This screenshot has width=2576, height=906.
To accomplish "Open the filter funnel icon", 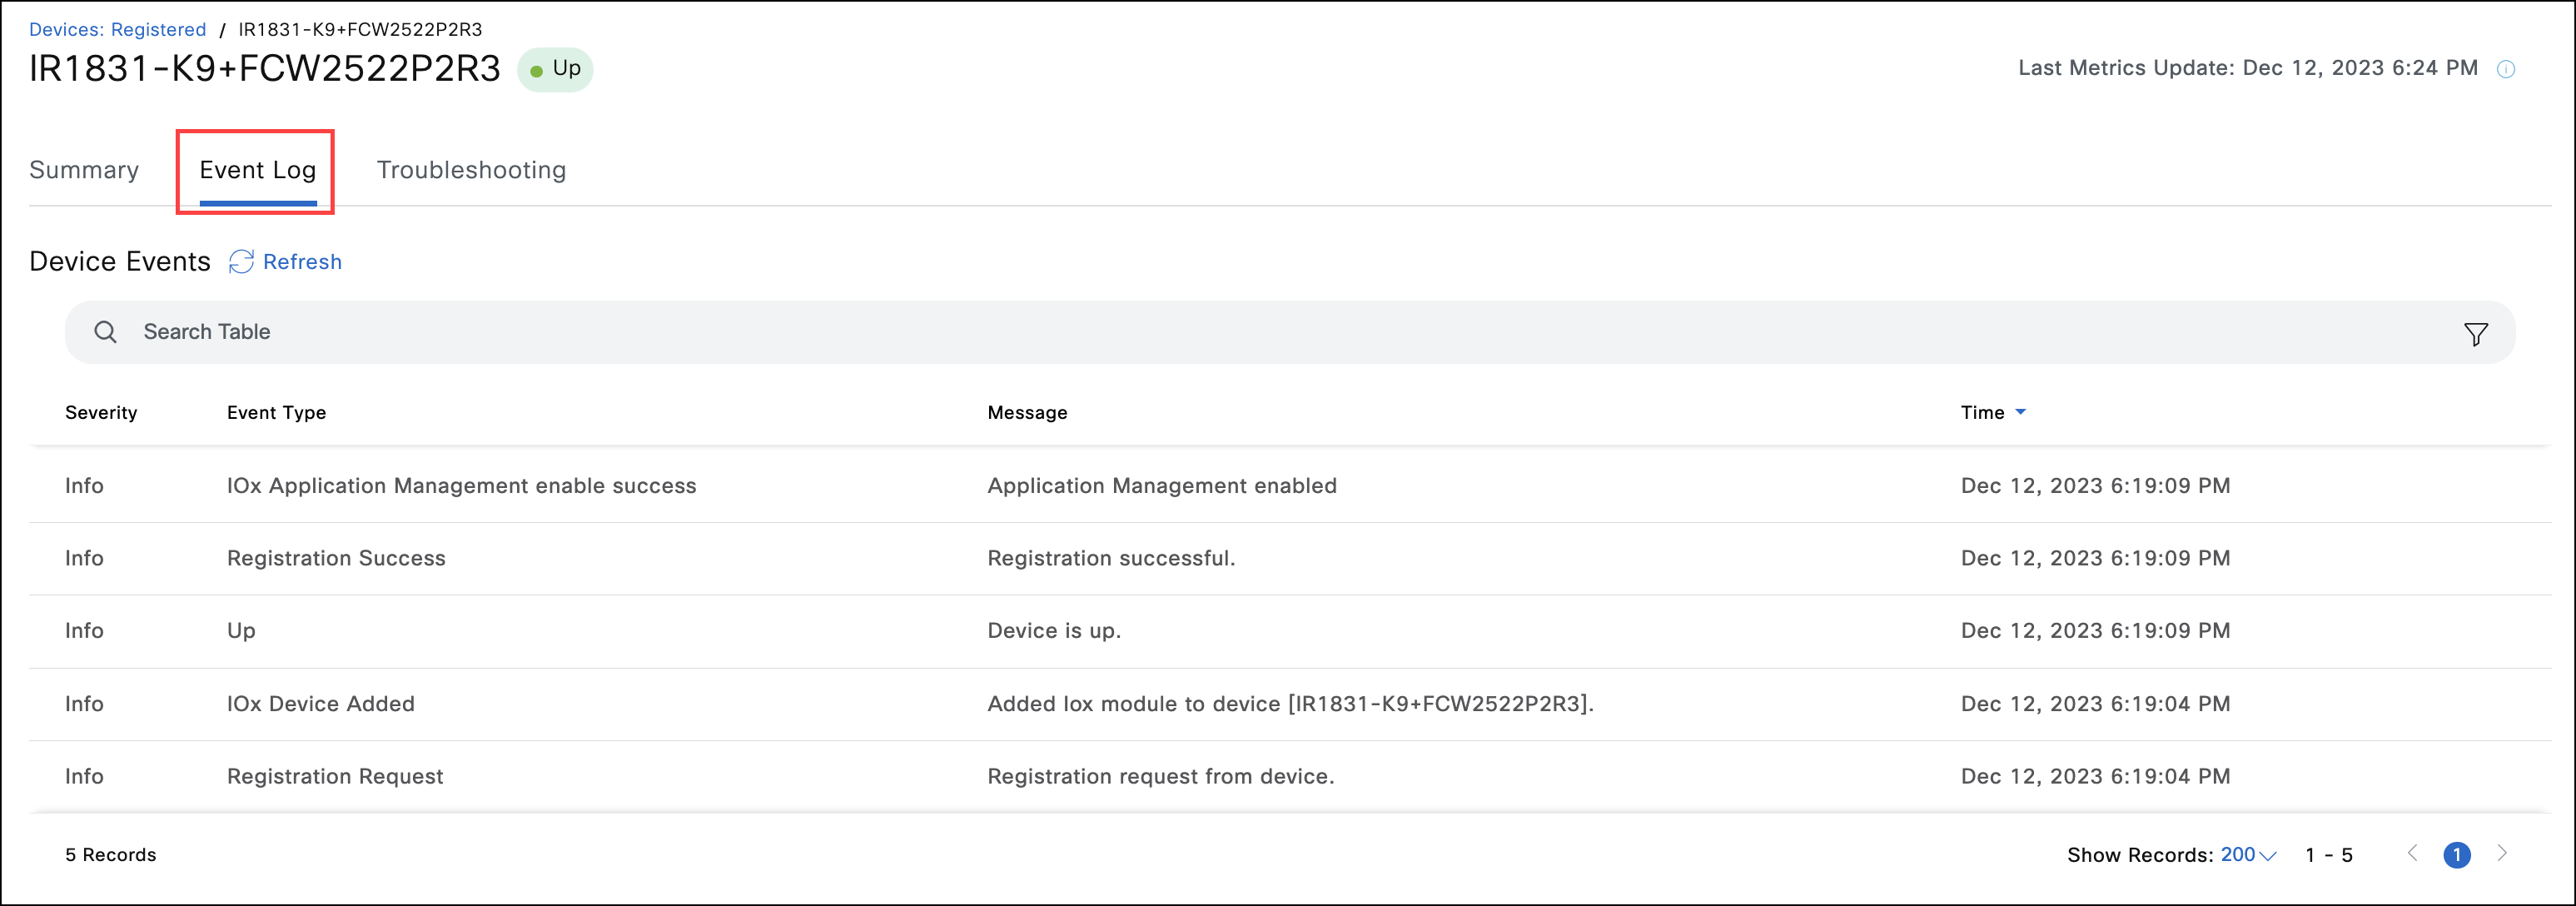I will pyautogui.click(x=2476, y=334).
